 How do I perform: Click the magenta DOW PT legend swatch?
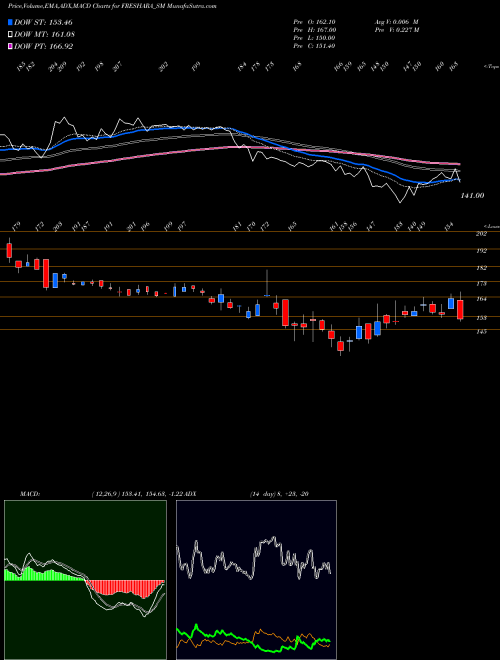click(x=10, y=46)
